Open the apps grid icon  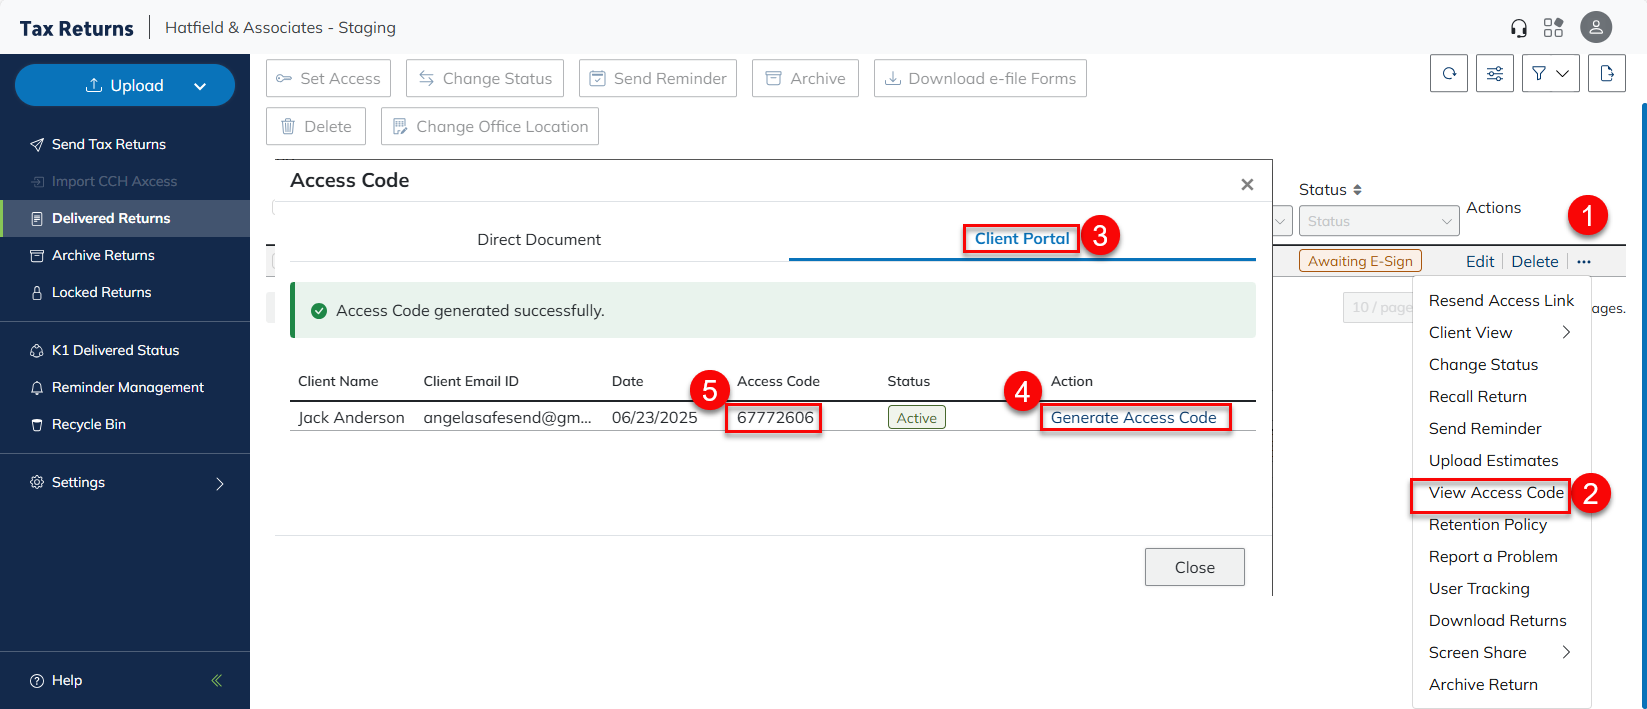tap(1553, 28)
